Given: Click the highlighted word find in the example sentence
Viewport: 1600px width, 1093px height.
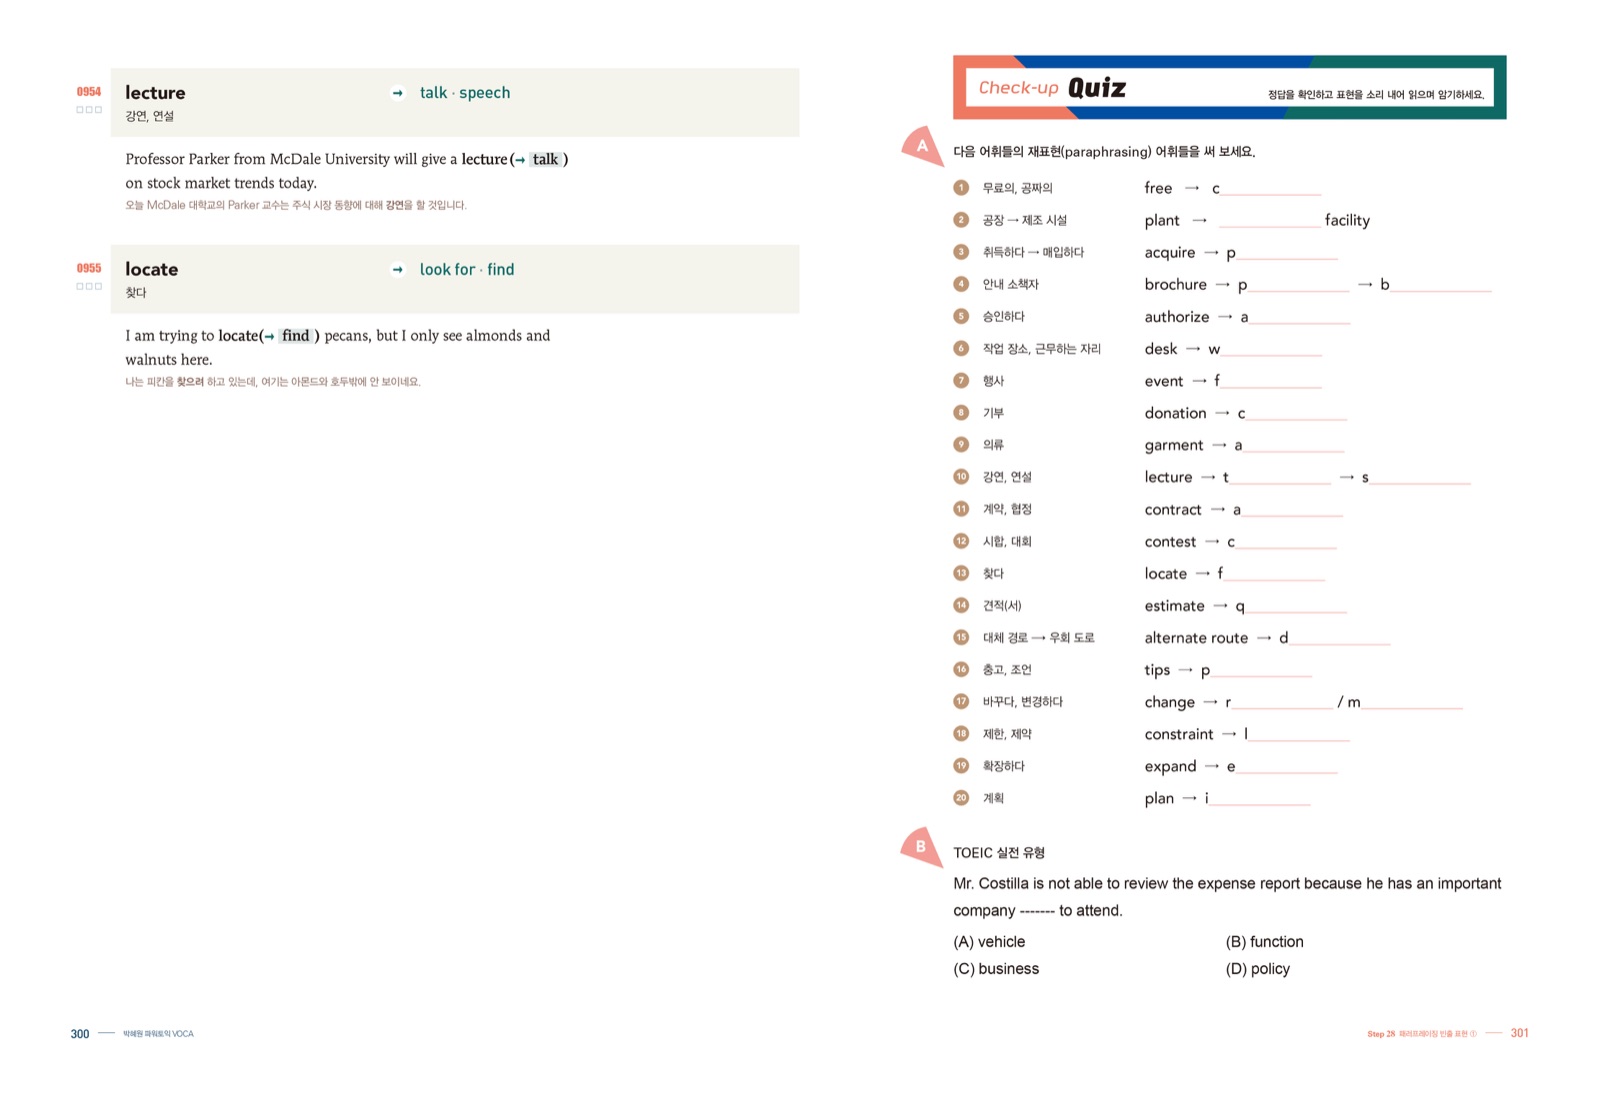Looking at the screenshot, I should coord(295,336).
